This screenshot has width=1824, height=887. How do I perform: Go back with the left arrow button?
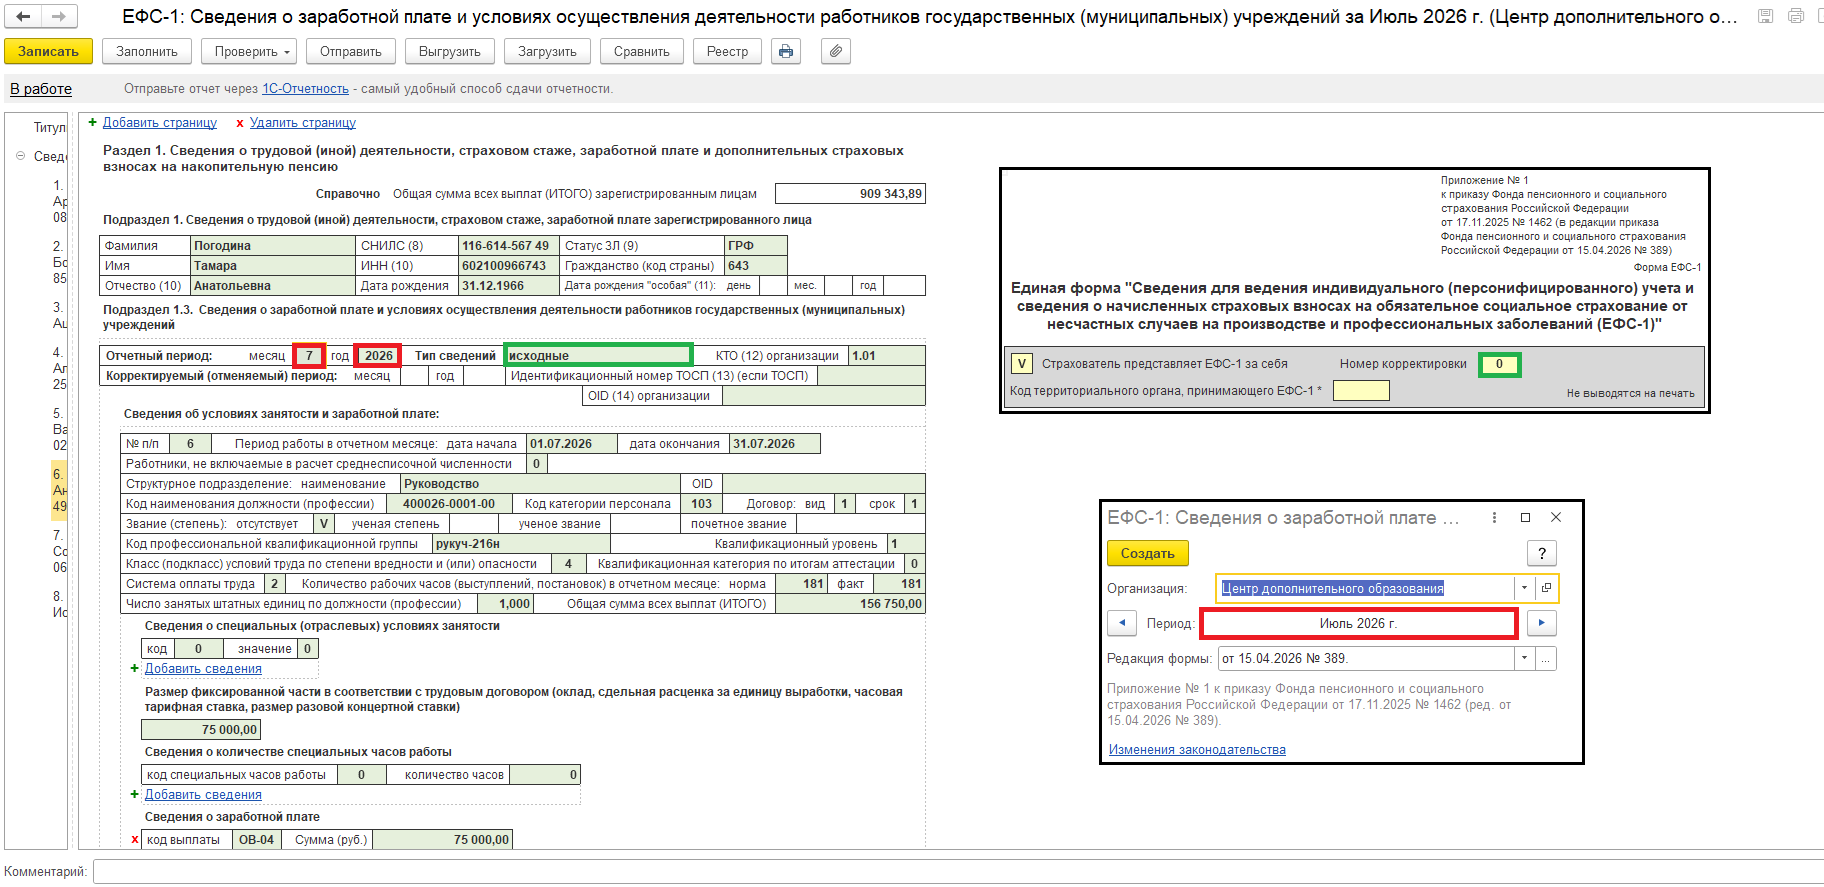coord(24,16)
